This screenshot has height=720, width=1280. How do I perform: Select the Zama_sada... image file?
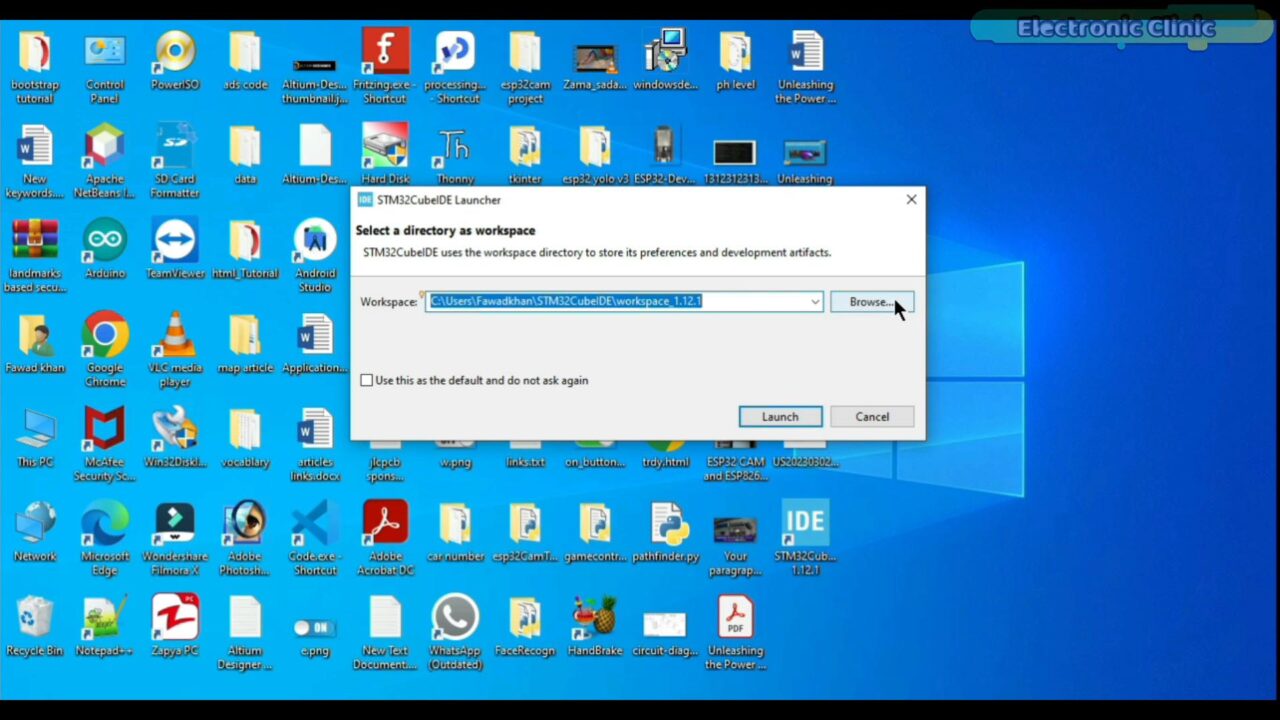pyautogui.click(x=595, y=66)
